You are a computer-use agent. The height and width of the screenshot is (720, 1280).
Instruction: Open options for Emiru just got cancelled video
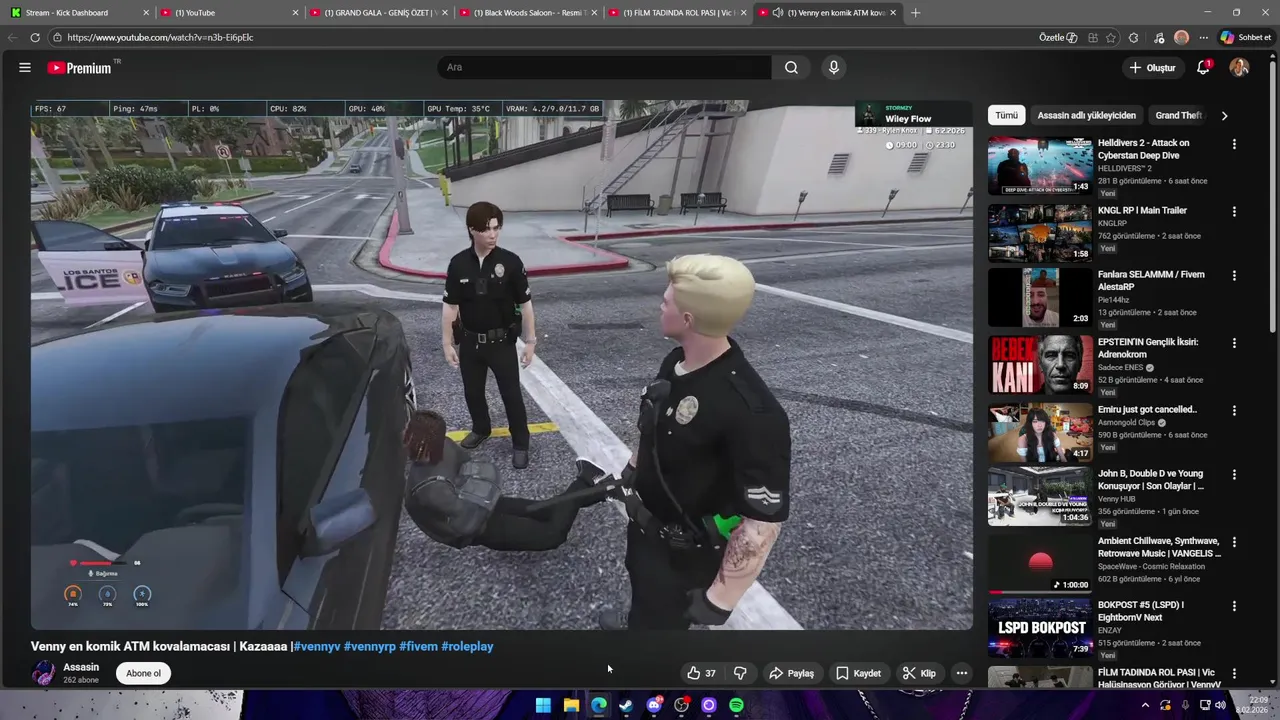pyautogui.click(x=1234, y=410)
